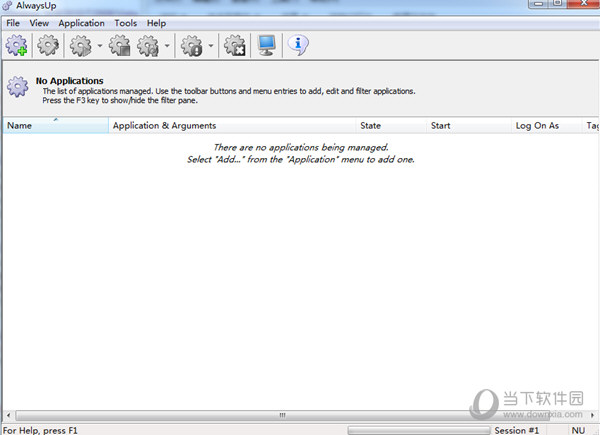
Task: Open the File menu
Action: click(13, 23)
